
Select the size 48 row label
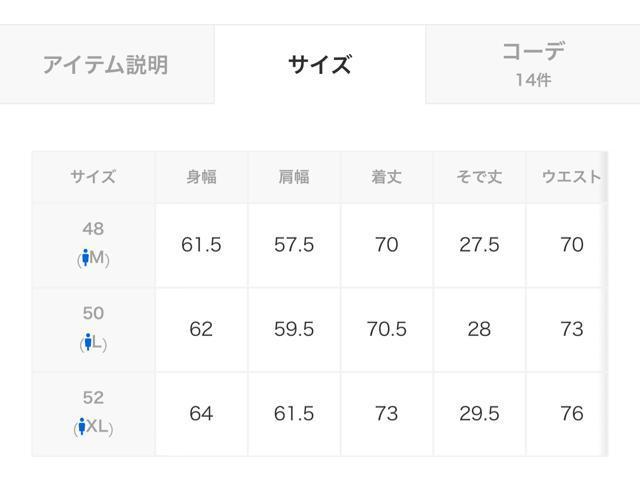[93, 229]
